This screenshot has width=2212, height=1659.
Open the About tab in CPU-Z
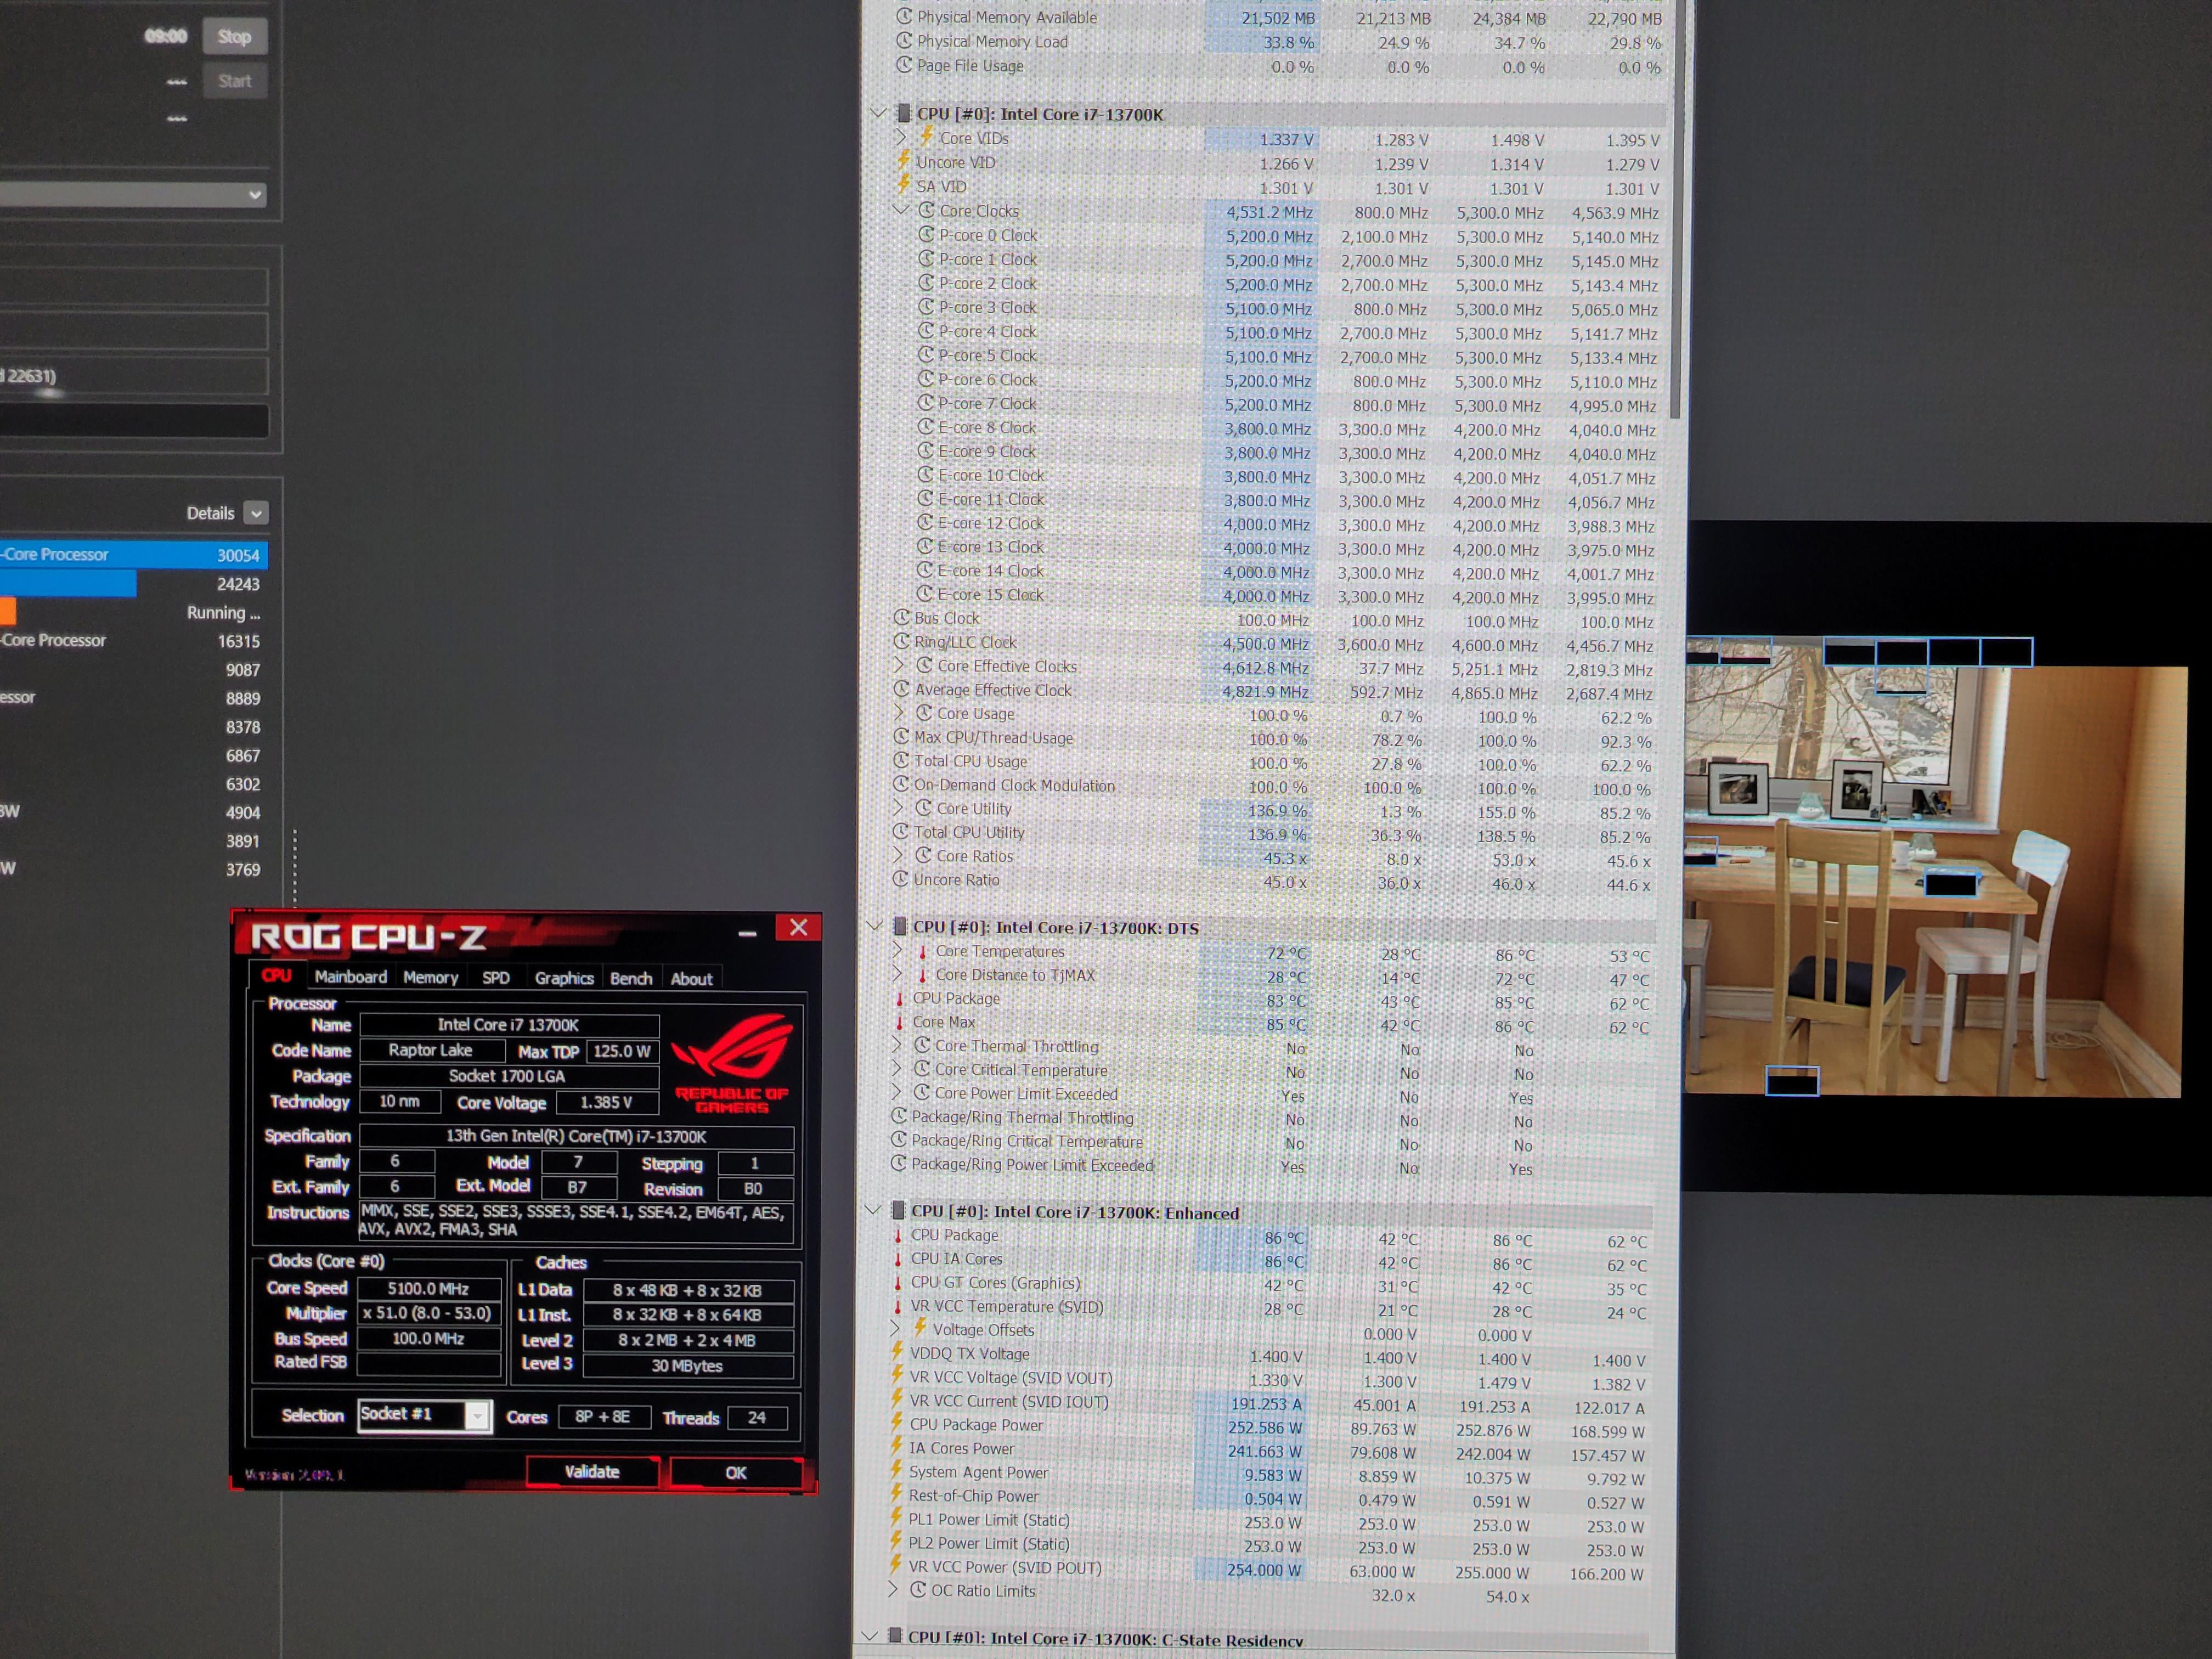coord(691,979)
